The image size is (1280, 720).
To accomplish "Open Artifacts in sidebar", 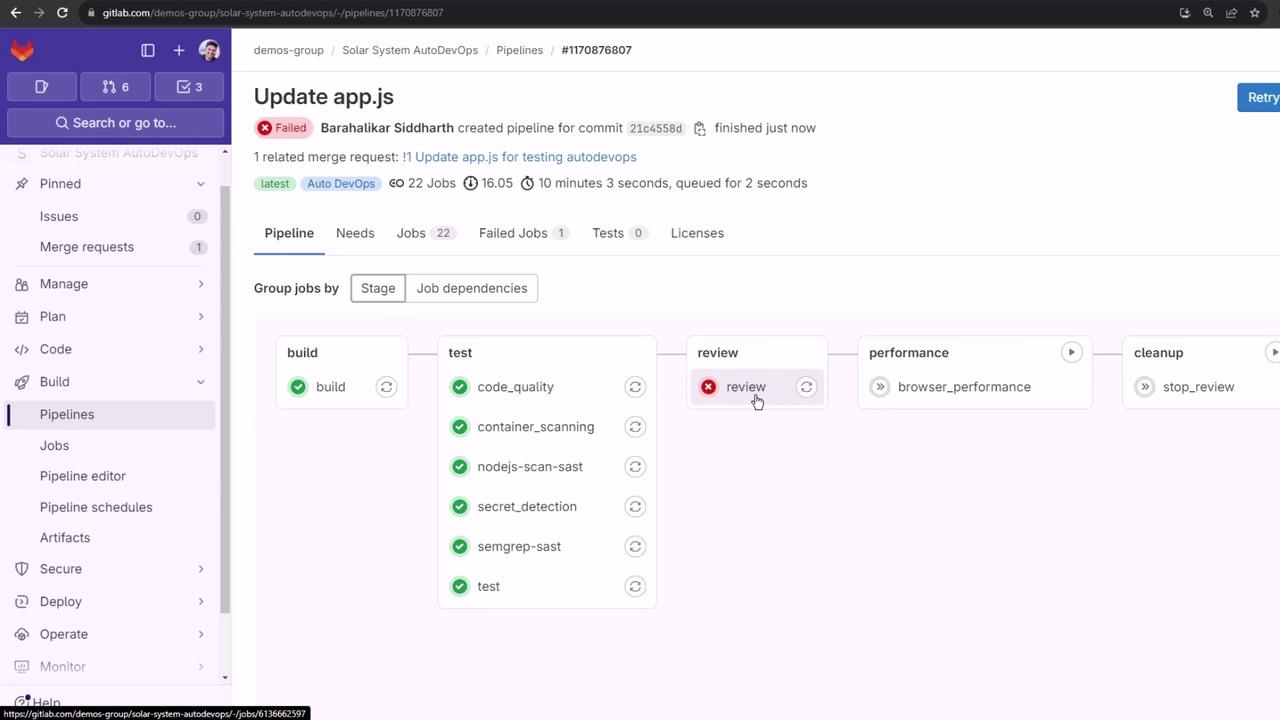I will tap(65, 538).
